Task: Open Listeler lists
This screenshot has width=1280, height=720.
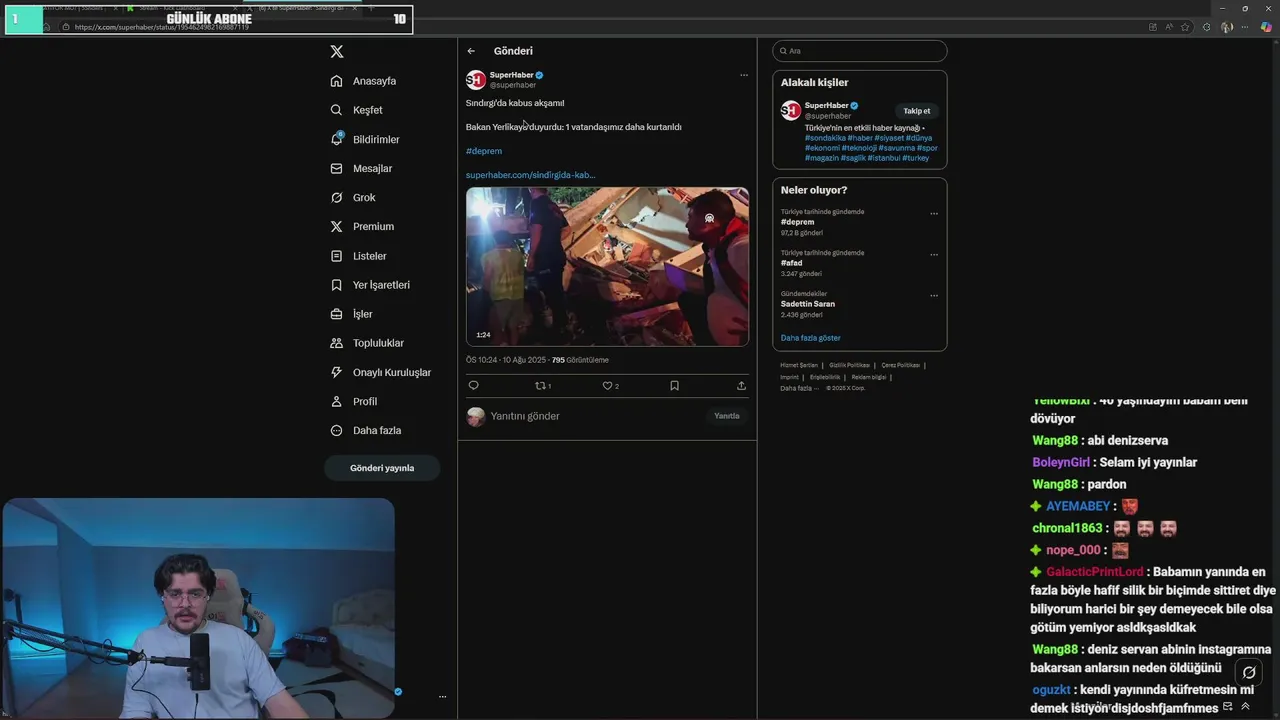Action: tap(358, 256)
